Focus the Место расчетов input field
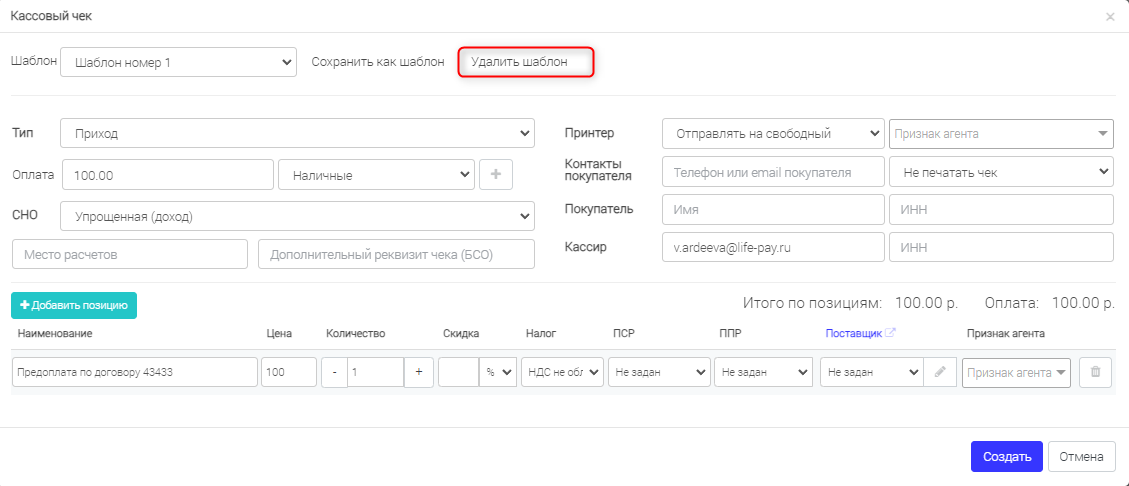 click(x=130, y=254)
